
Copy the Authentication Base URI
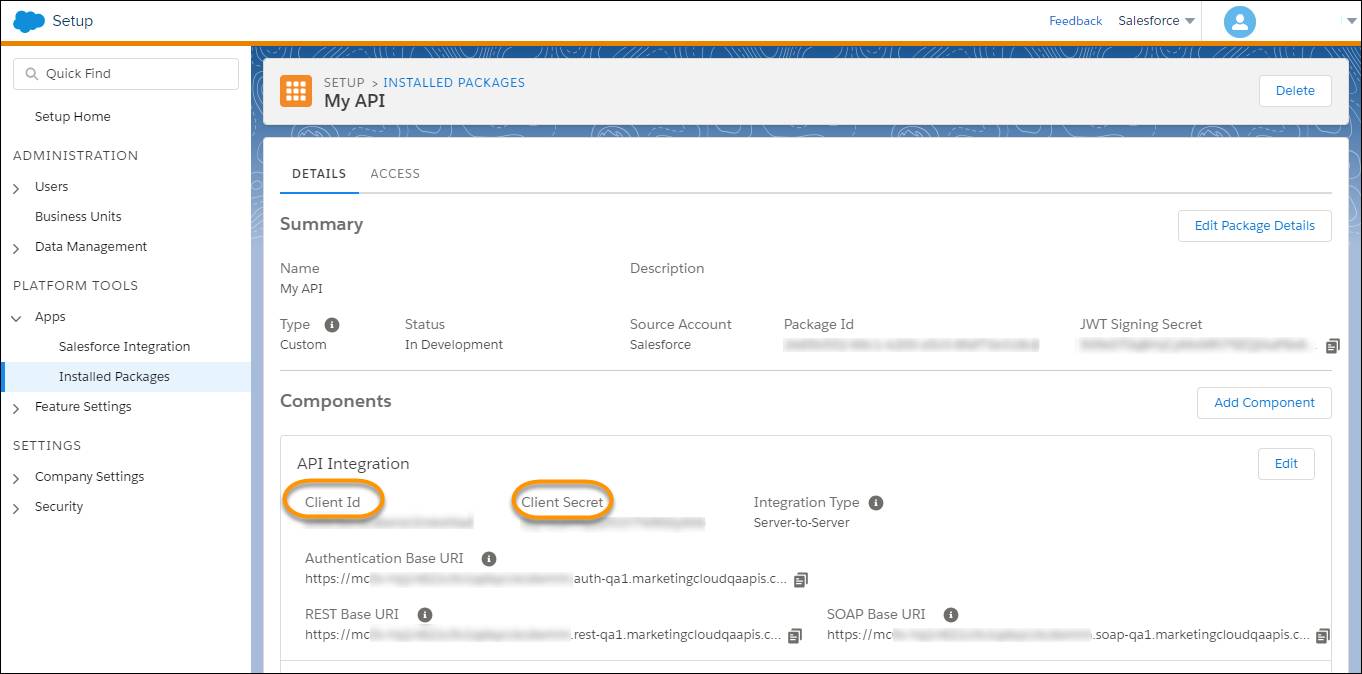point(801,579)
